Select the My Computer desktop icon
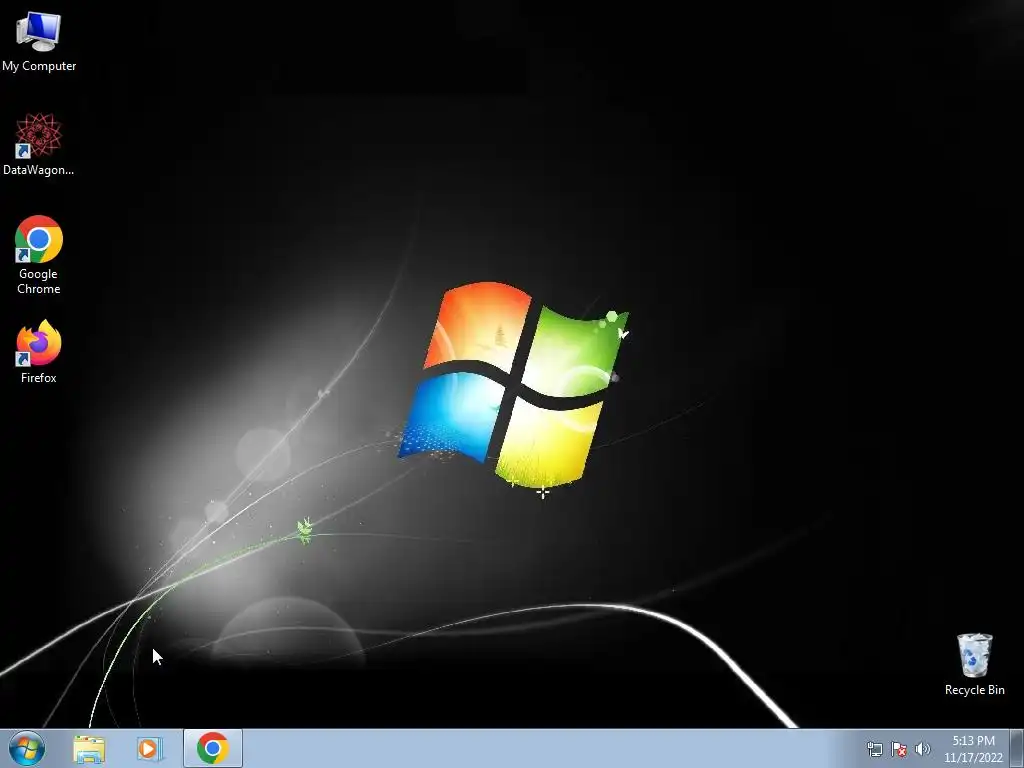 coord(39,40)
